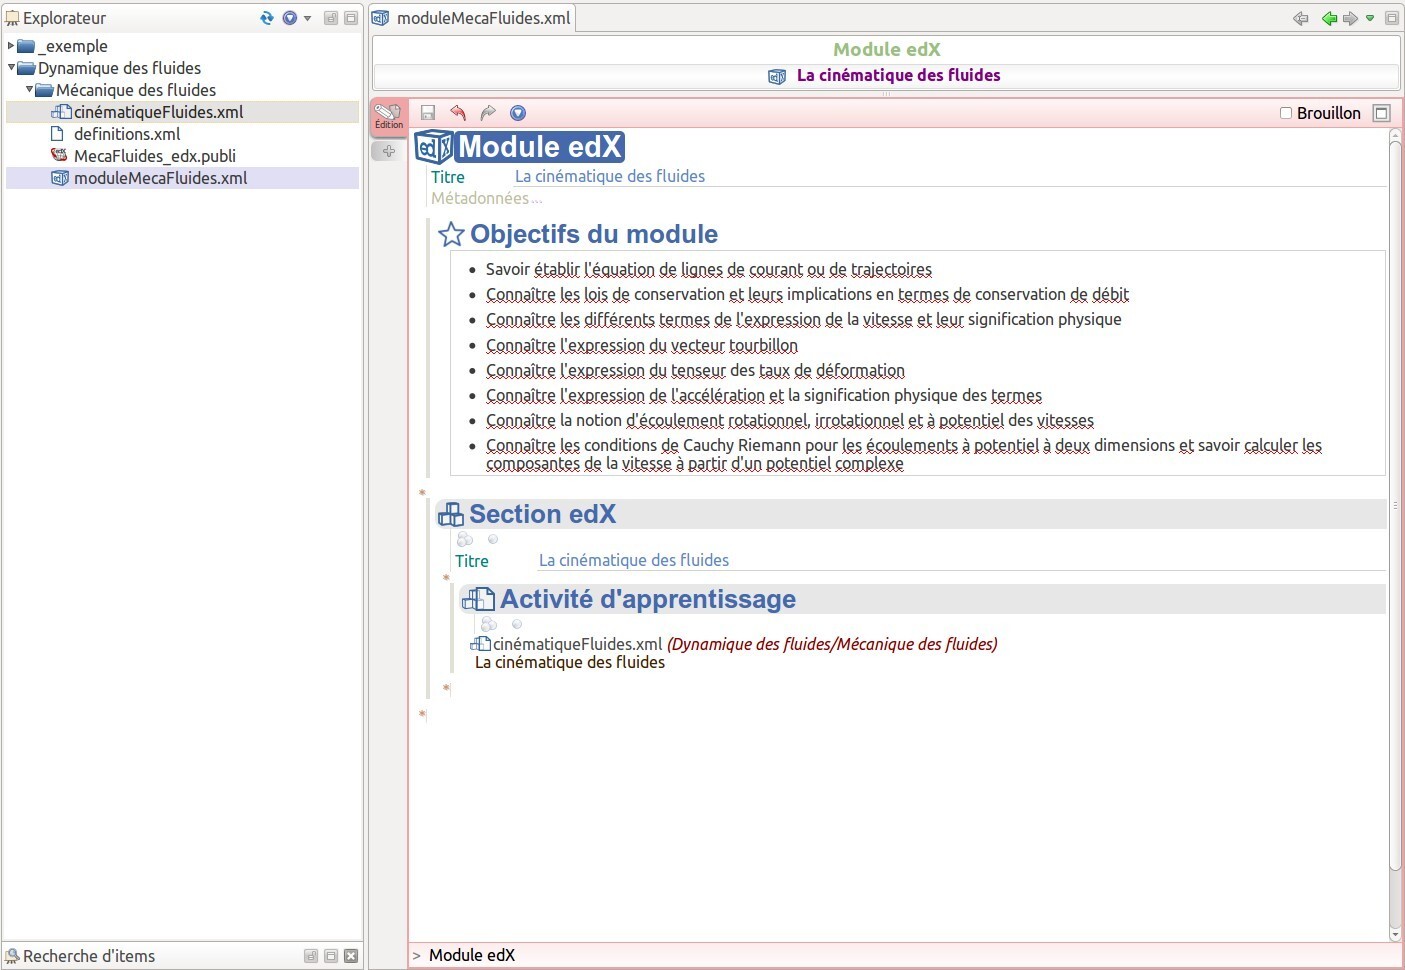Click the Mécanique des fluides folder label
This screenshot has height=970, width=1405.
(x=136, y=90)
